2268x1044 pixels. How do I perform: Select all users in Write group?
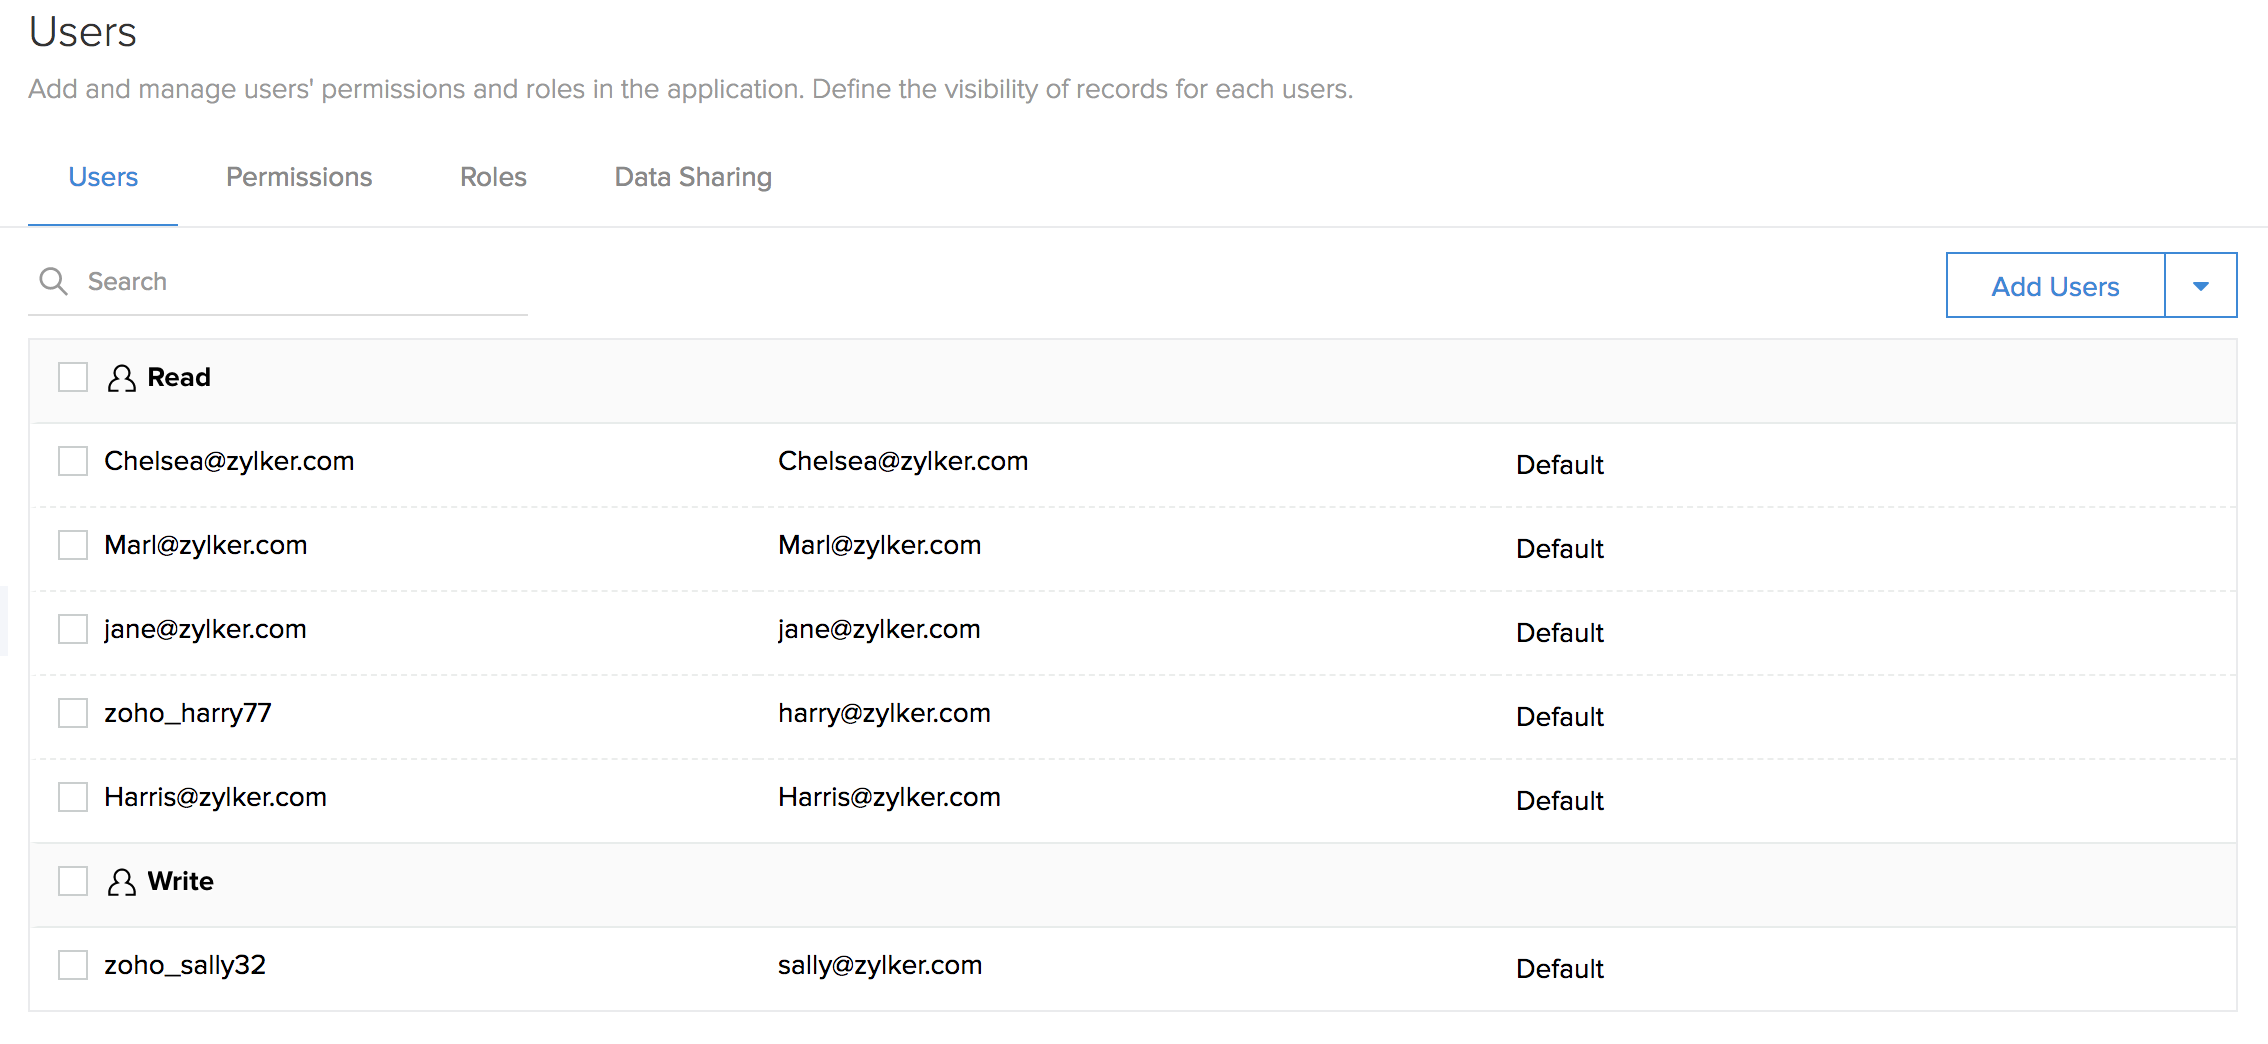[x=73, y=881]
